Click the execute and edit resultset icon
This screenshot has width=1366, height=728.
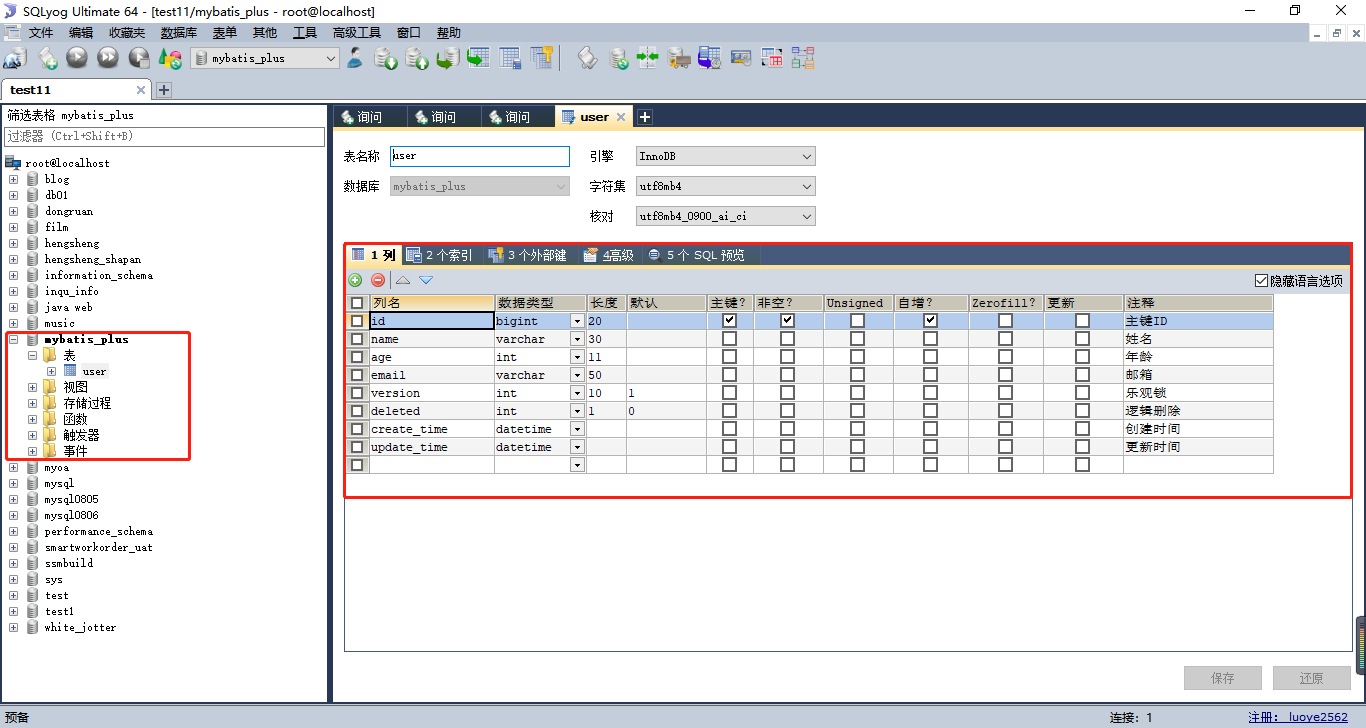coord(139,58)
